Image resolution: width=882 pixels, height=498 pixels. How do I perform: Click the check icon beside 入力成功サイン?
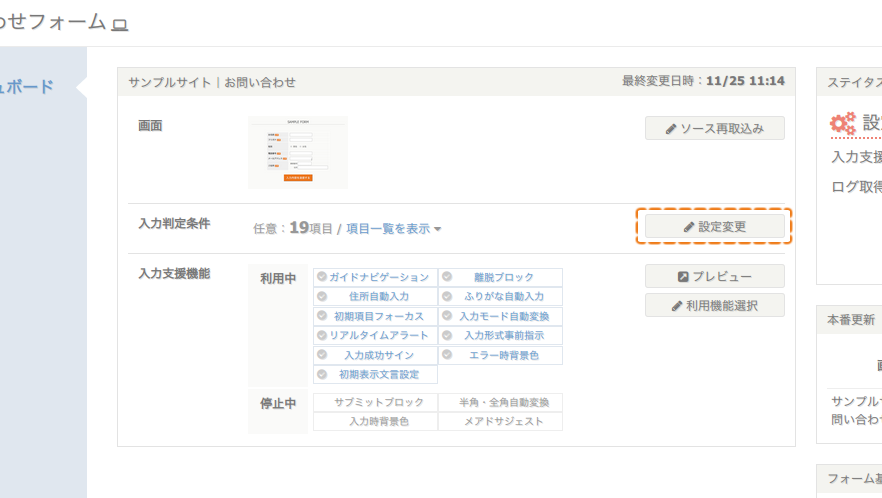[x=322, y=354]
